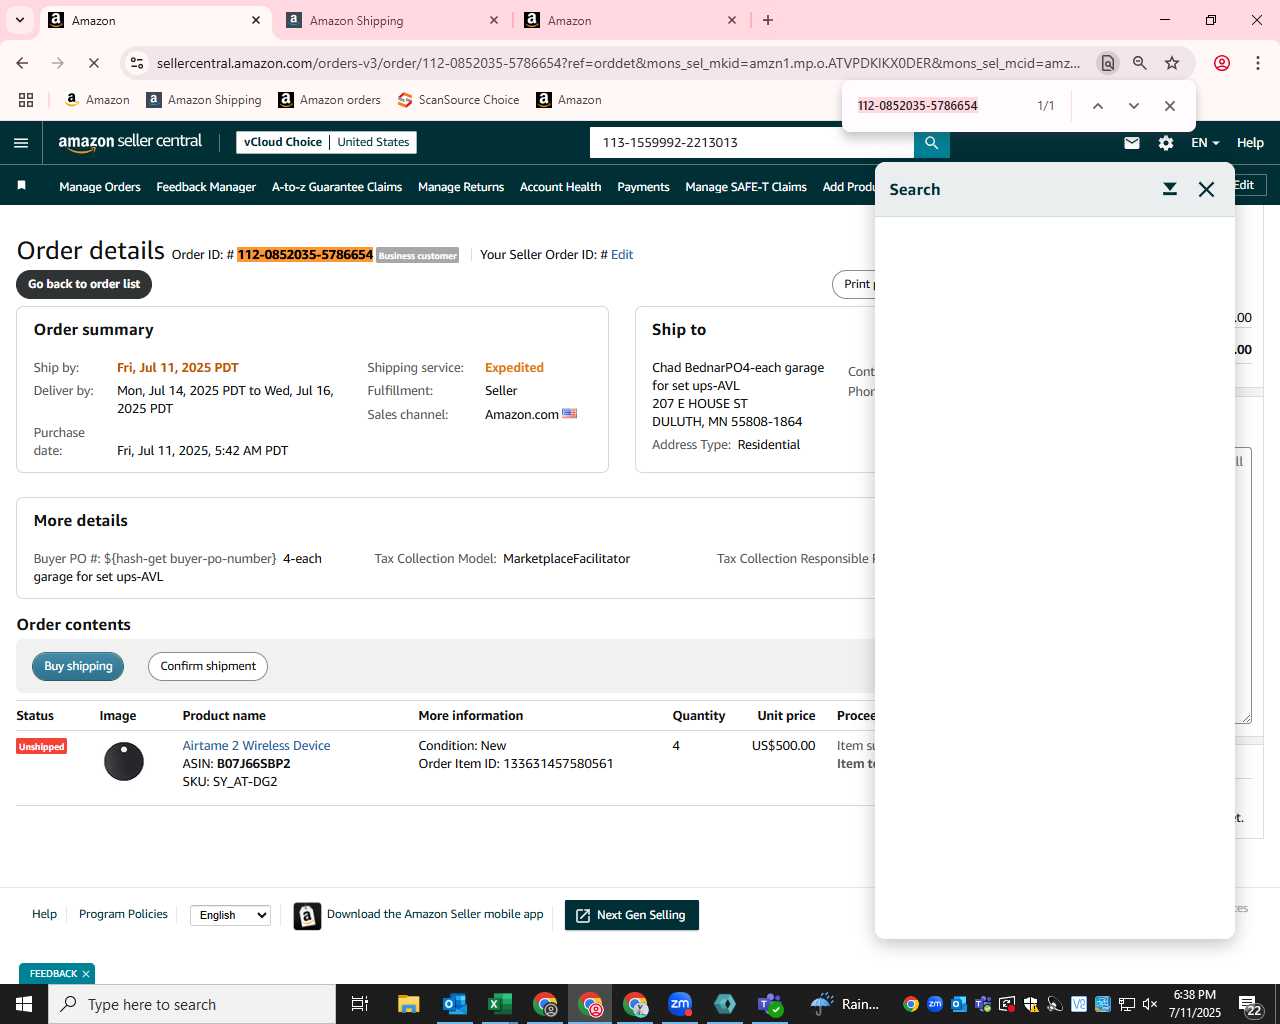1280x1024 pixels.
Task: Open Outlook from the taskbar
Action: pyautogui.click(x=454, y=1004)
